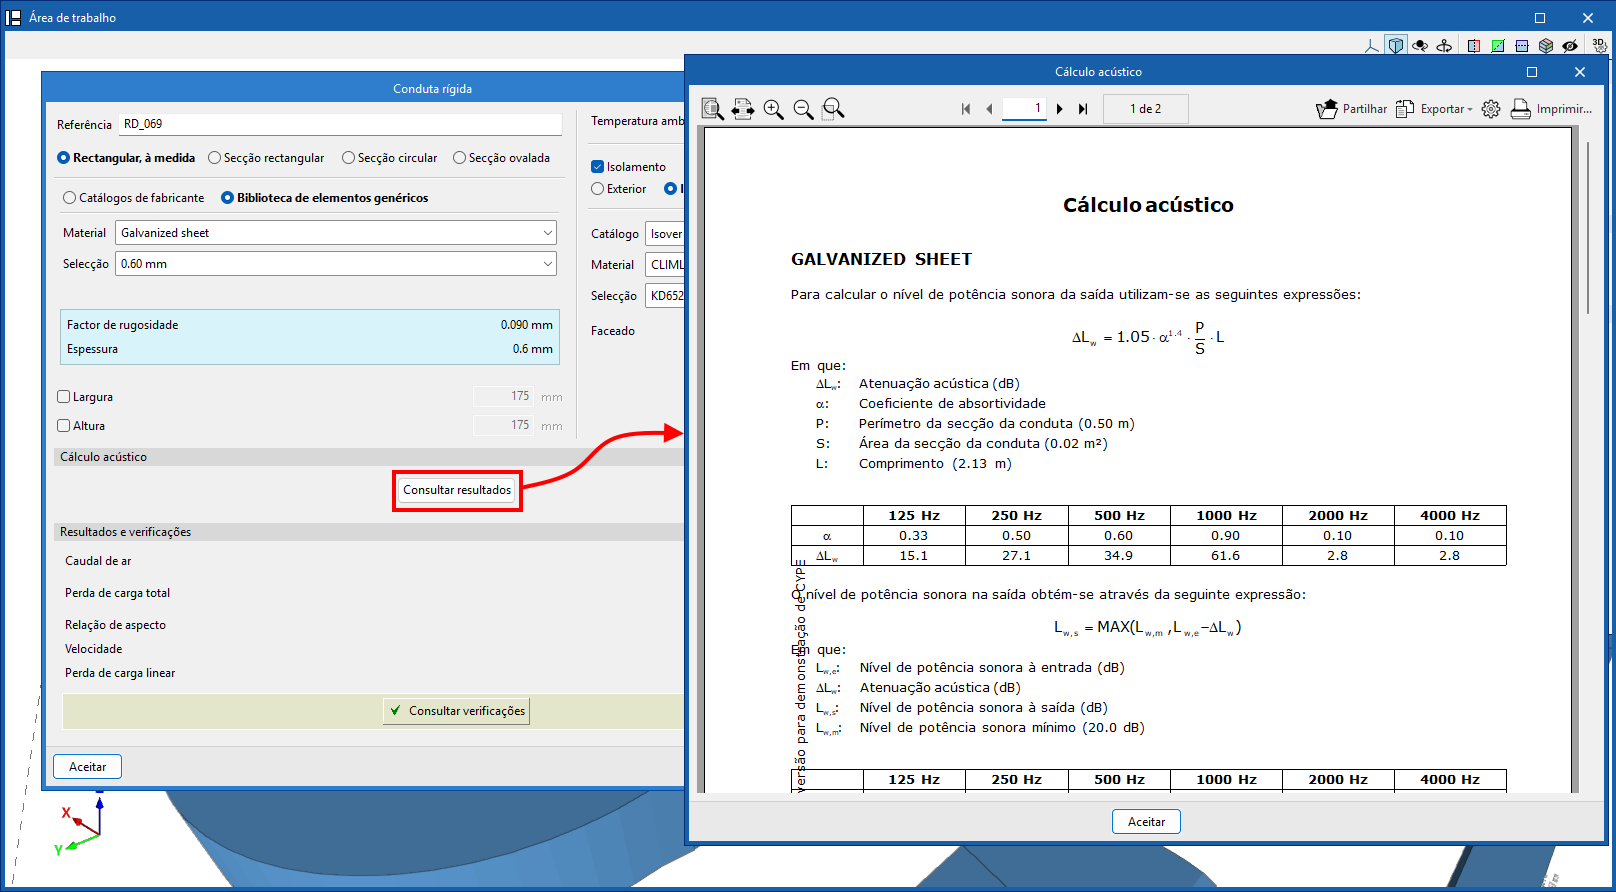
Task: Close the Cálculo acústico window
Action: [x=1580, y=72]
